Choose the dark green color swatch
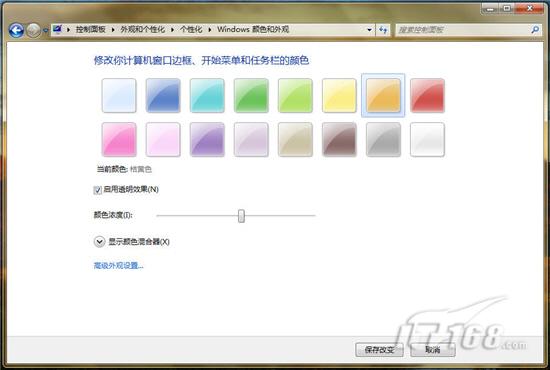The image size is (550, 370). pos(251,95)
